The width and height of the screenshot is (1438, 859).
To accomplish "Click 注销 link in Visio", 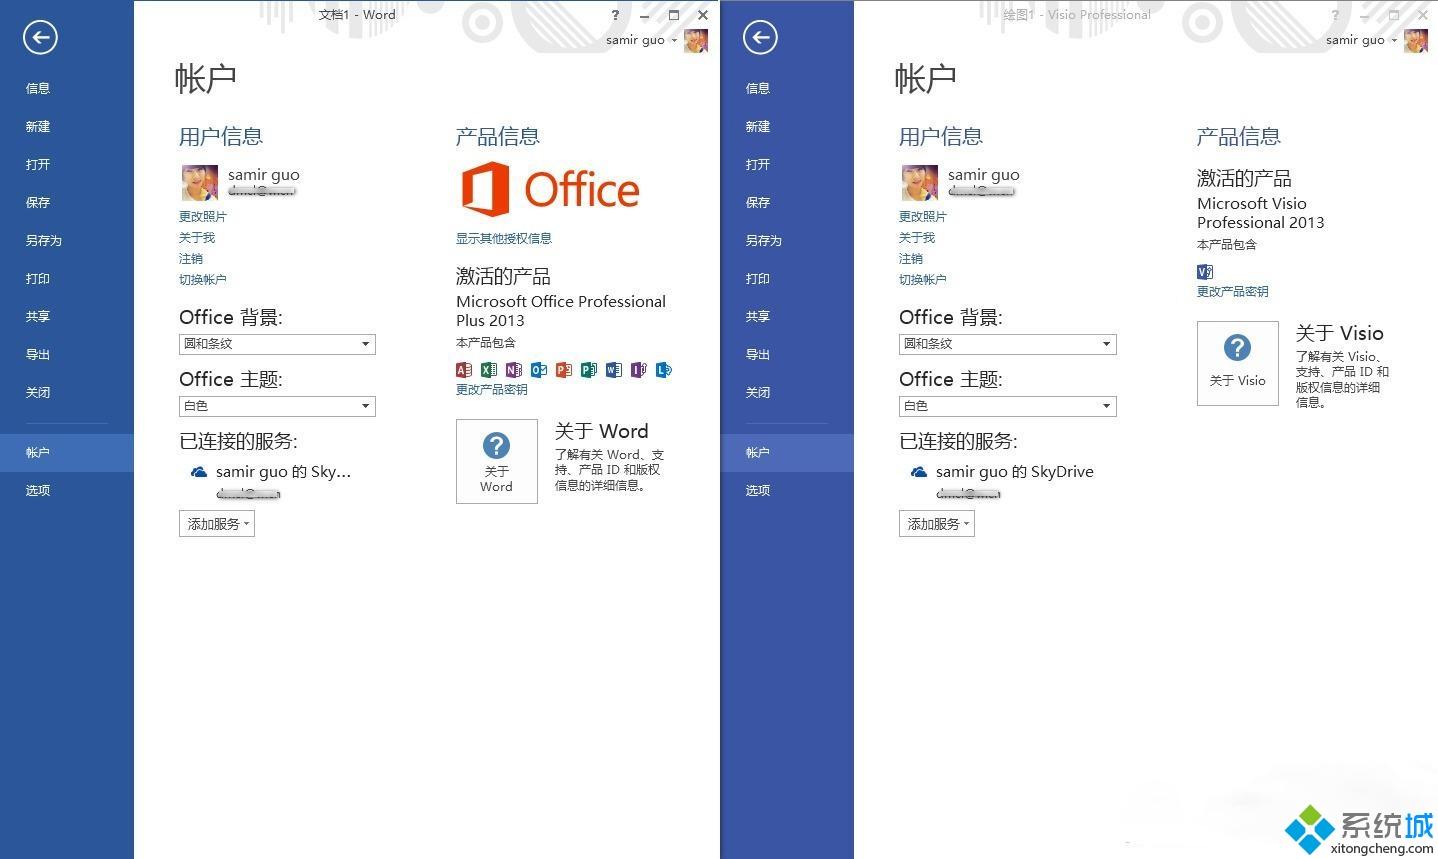I will pos(911,258).
